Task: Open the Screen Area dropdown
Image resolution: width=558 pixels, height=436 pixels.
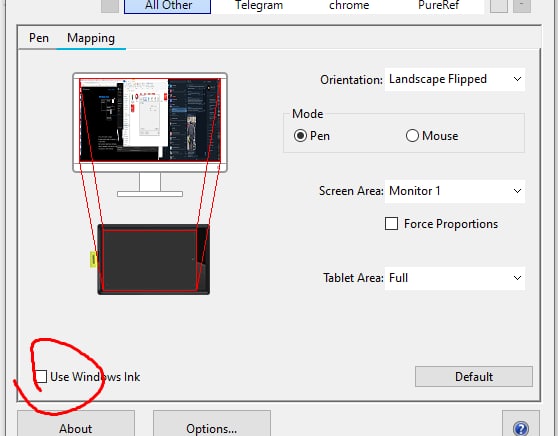Action: coord(454,191)
